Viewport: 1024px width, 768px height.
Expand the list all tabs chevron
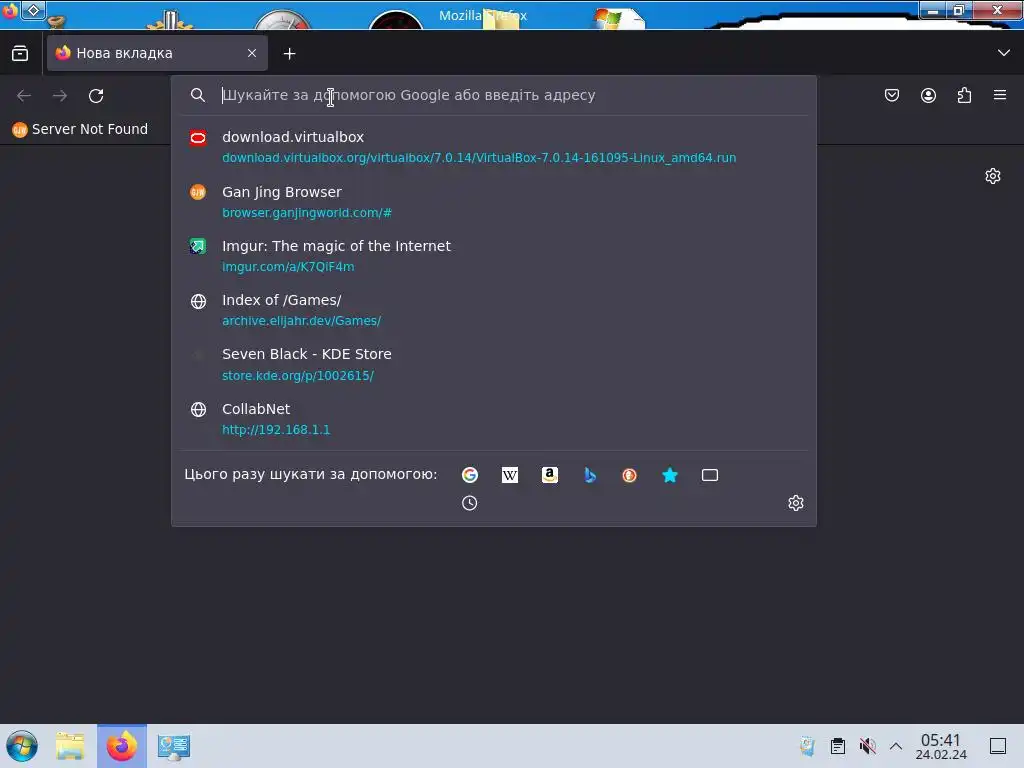[x=1004, y=53]
